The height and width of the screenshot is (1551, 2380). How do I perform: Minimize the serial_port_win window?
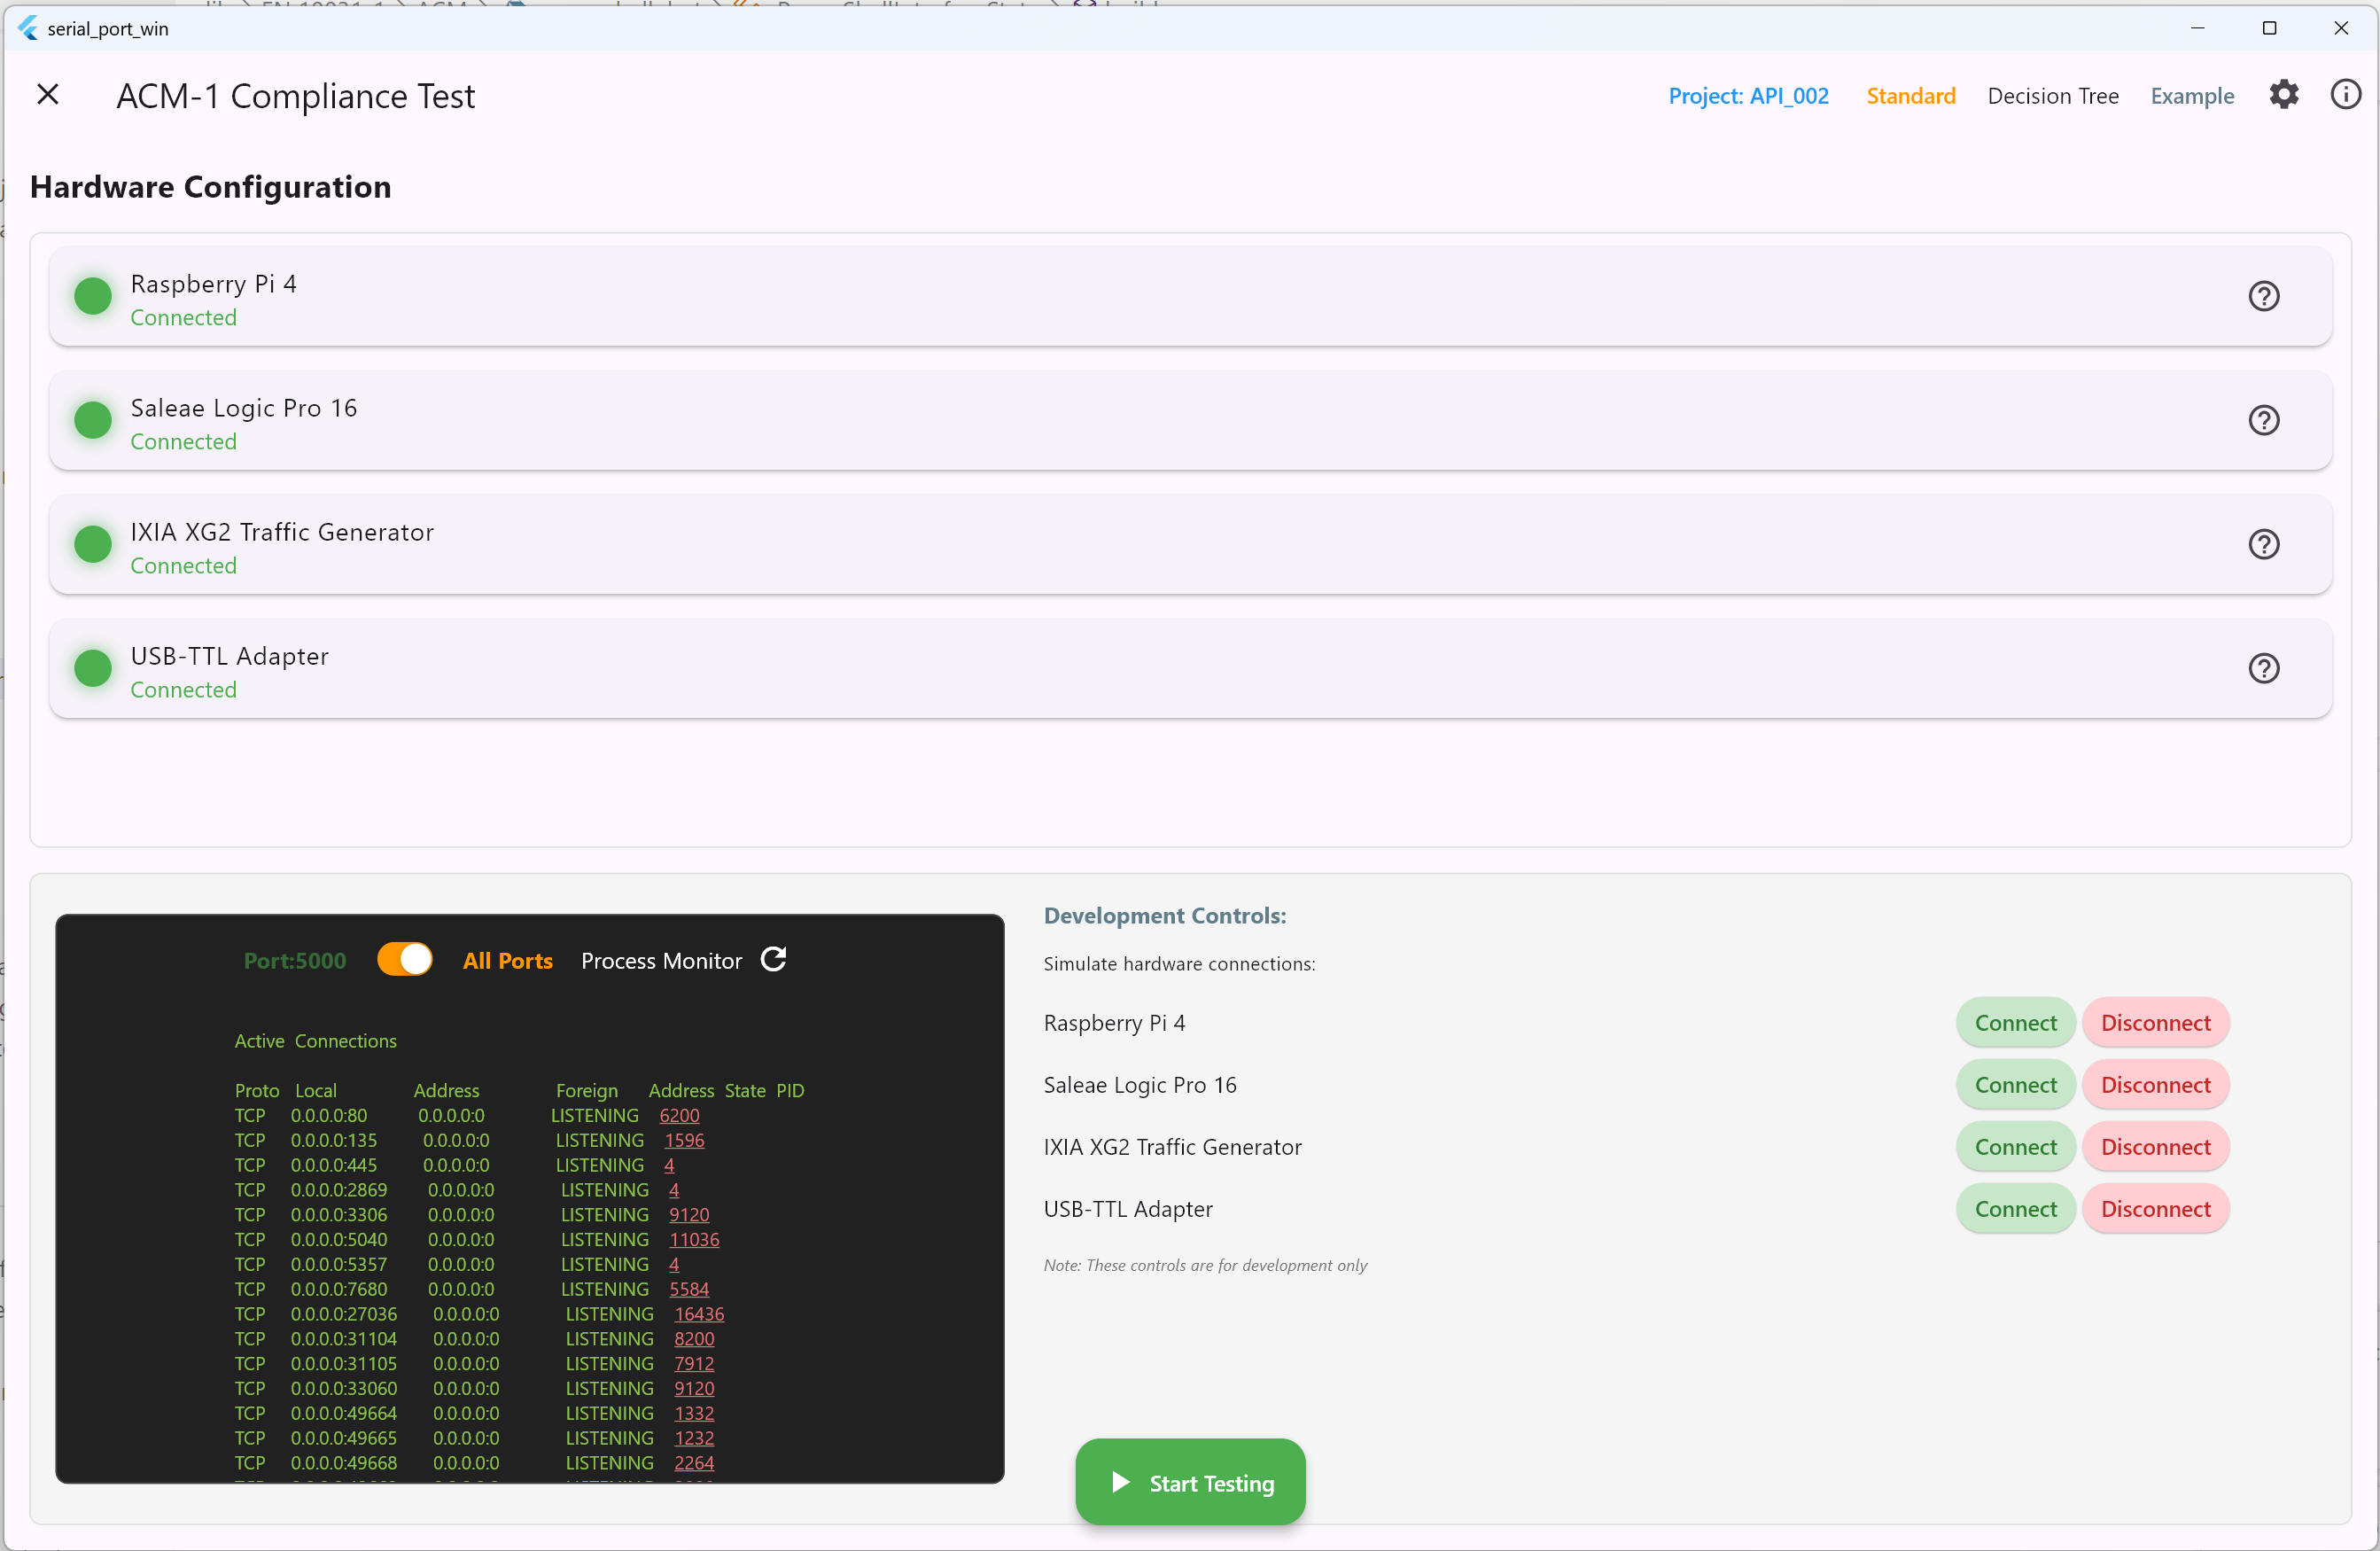(2197, 28)
